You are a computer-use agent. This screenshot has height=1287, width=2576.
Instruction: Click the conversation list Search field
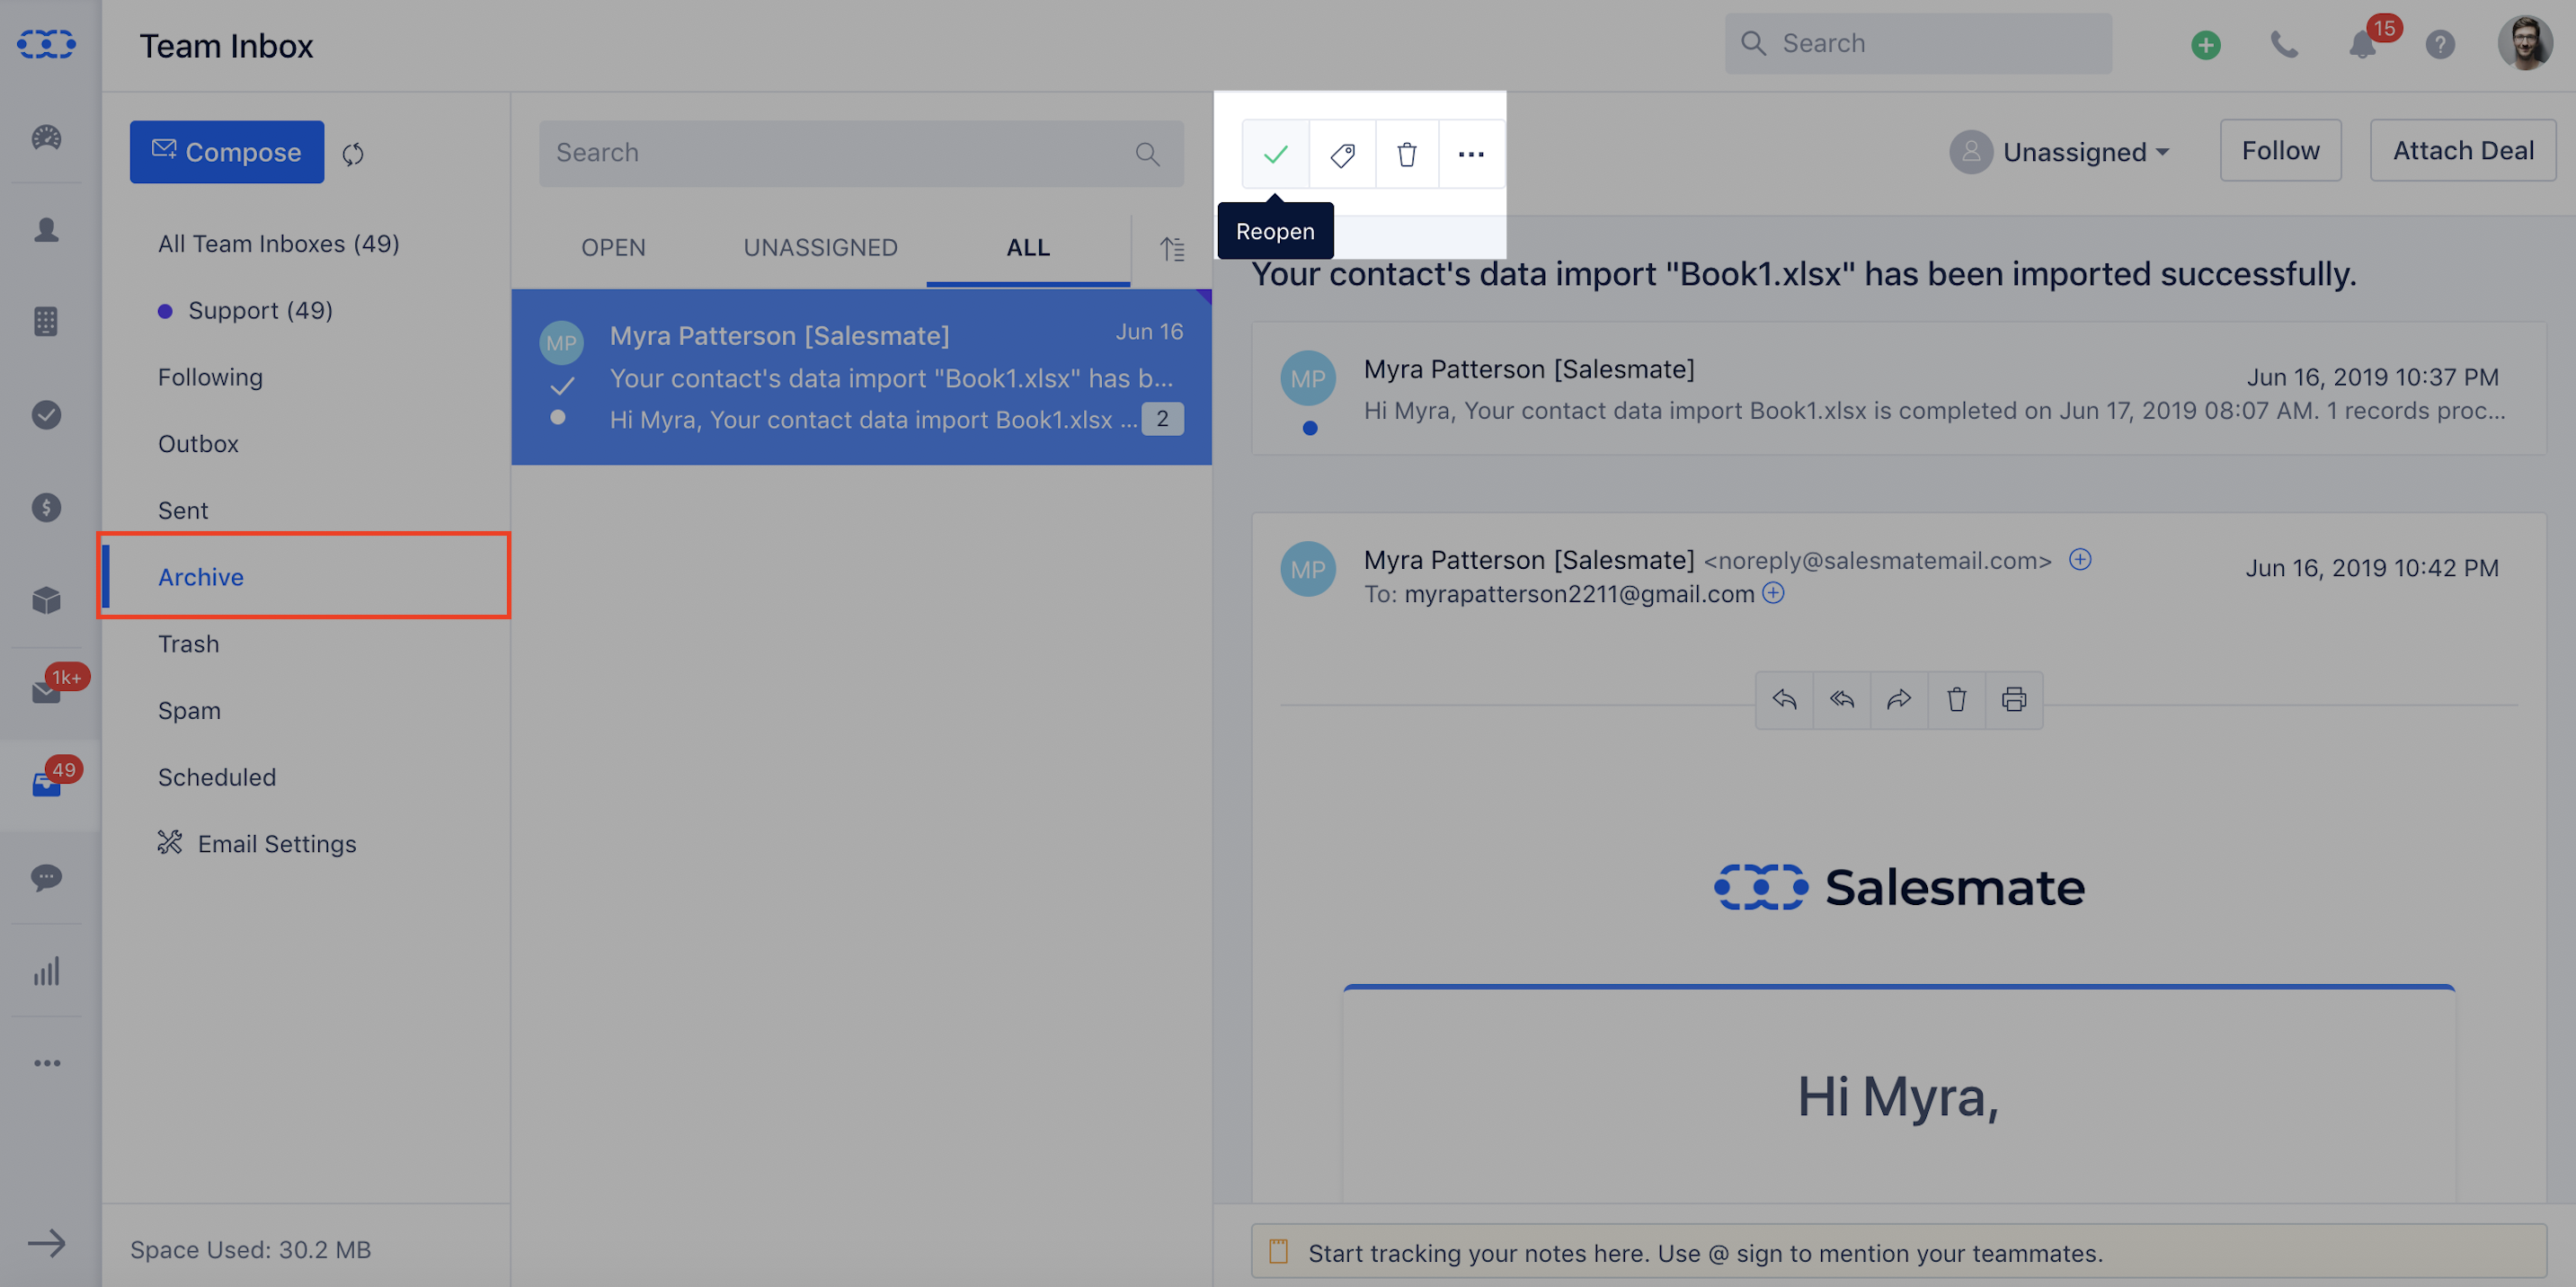[861, 153]
